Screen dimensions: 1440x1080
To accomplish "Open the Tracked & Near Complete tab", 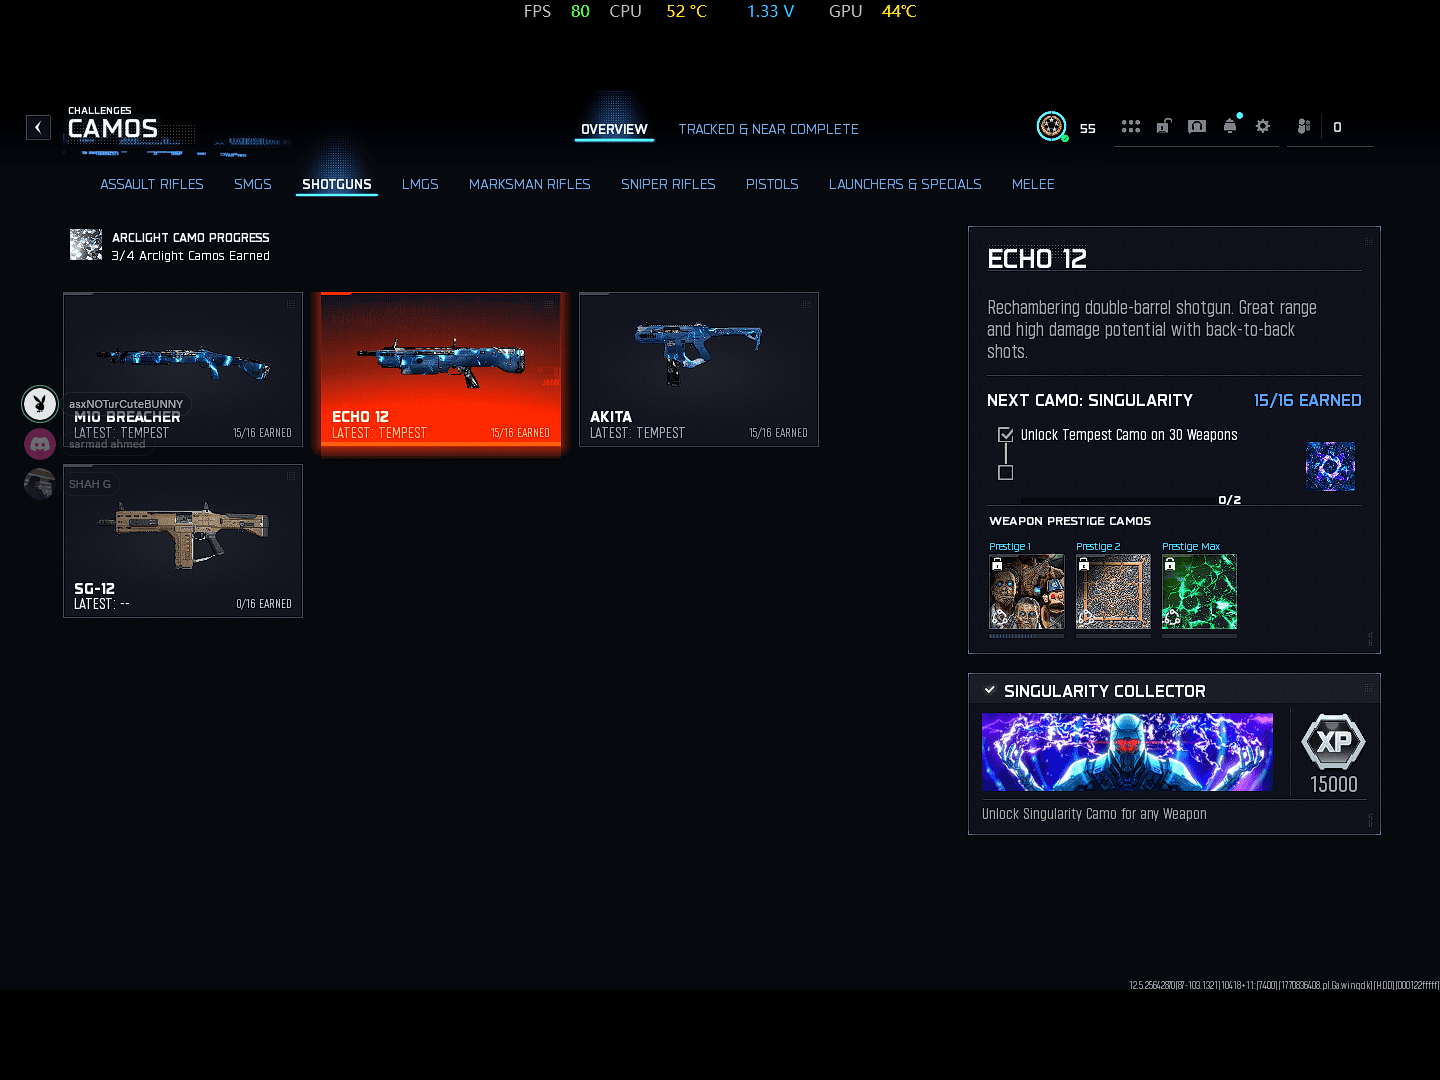I will tap(768, 130).
